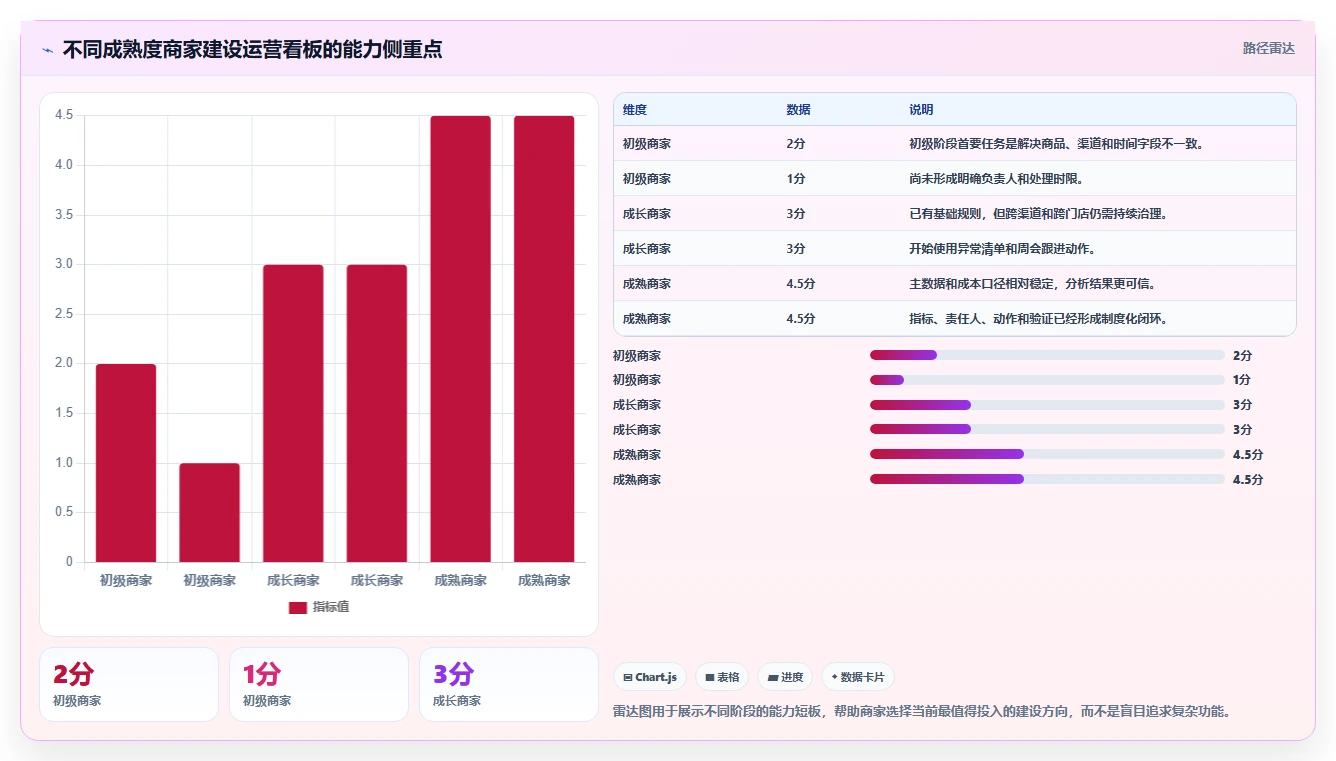1336x761 pixels.
Task: Toggle the 指标值 legend swatch
Action: 298,607
